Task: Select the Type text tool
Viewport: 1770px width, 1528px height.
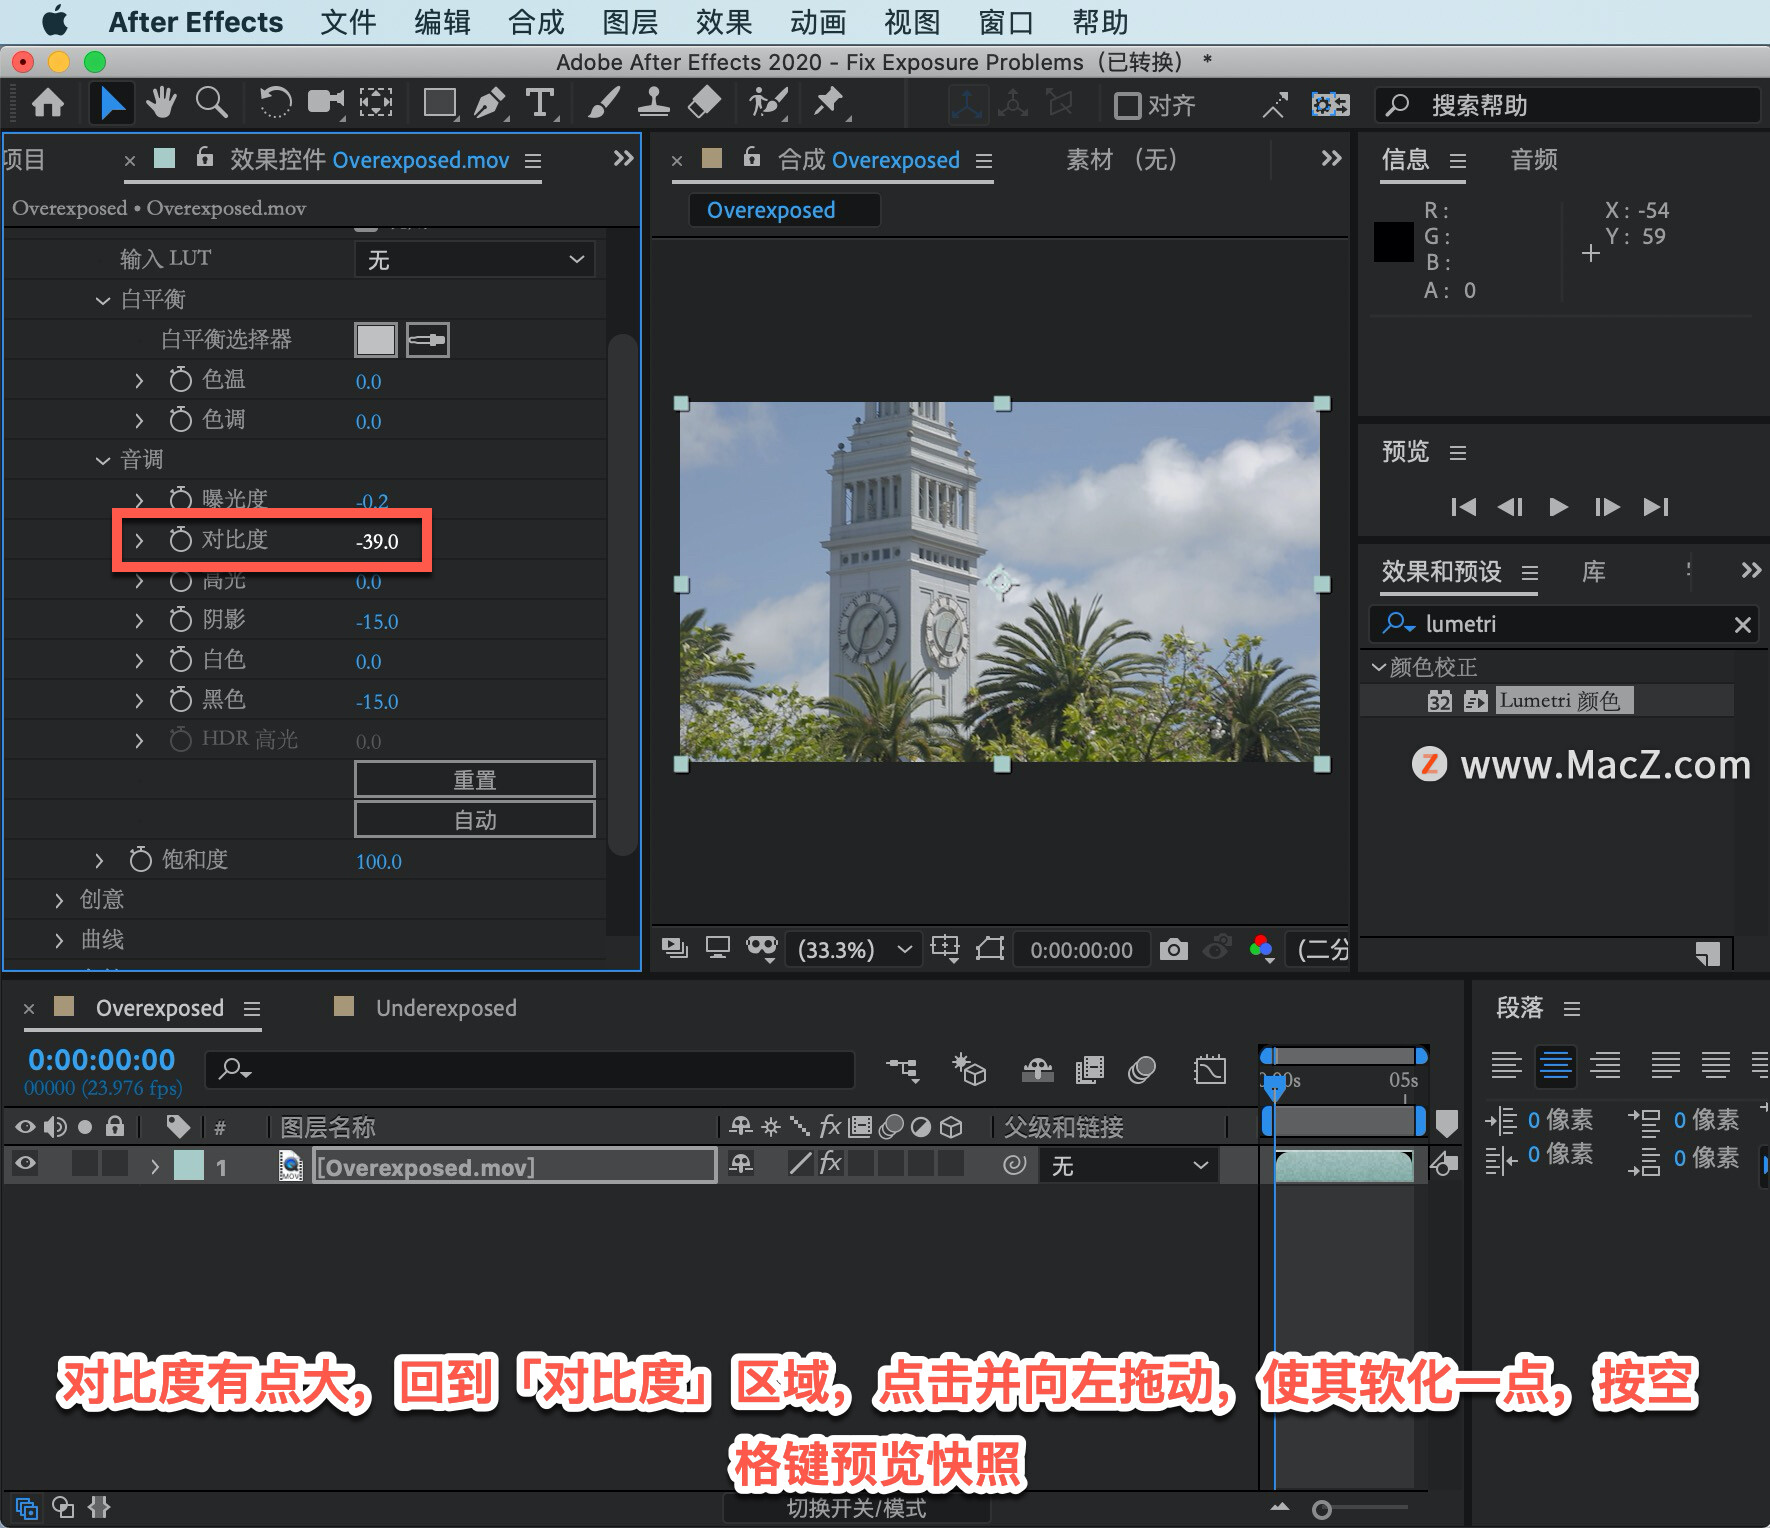Action: pyautogui.click(x=540, y=104)
